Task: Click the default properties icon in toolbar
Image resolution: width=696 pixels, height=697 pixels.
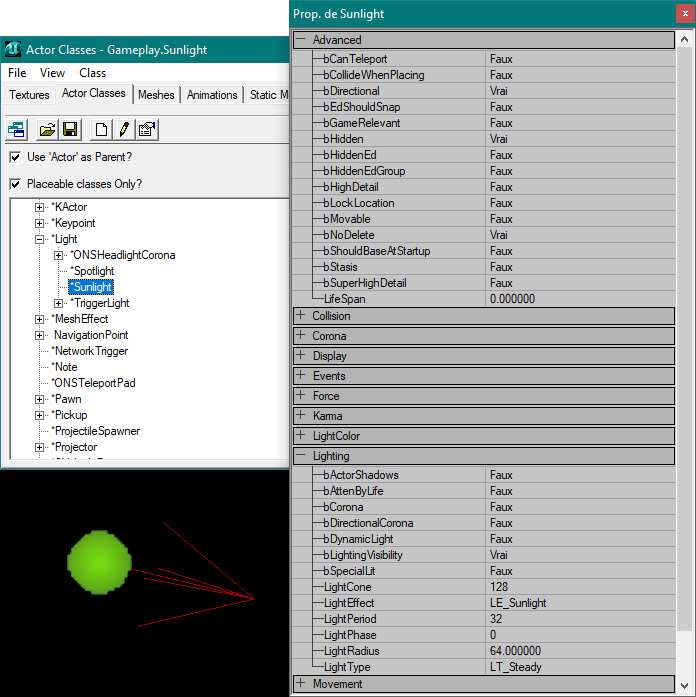Action: click(x=146, y=129)
